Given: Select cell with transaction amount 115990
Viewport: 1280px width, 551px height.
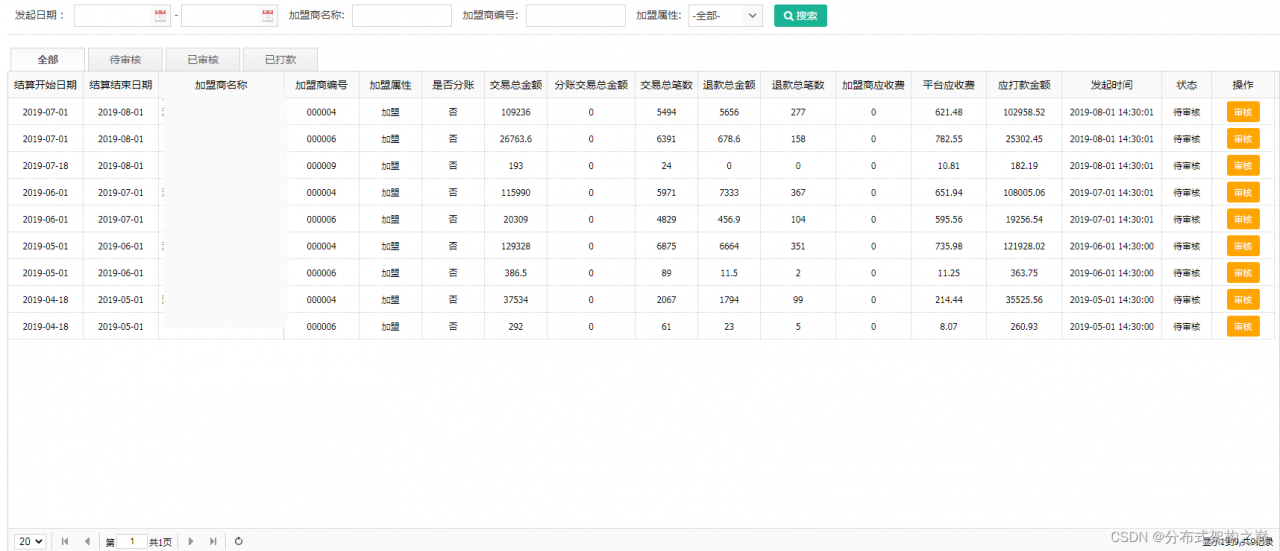Looking at the screenshot, I should 516,192.
